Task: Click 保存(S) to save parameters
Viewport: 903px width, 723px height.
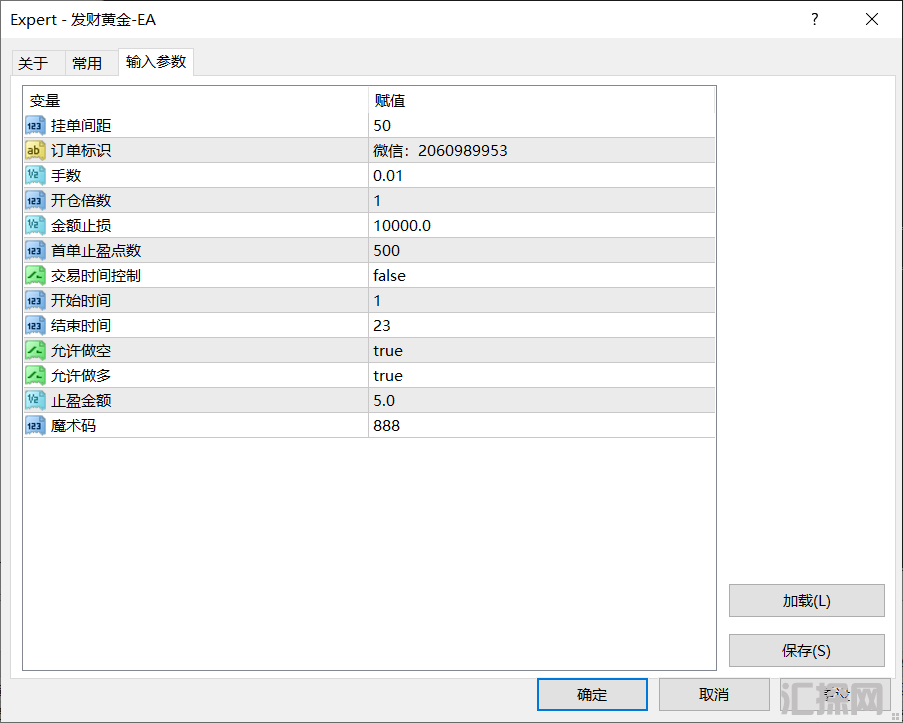Action: click(806, 651)
